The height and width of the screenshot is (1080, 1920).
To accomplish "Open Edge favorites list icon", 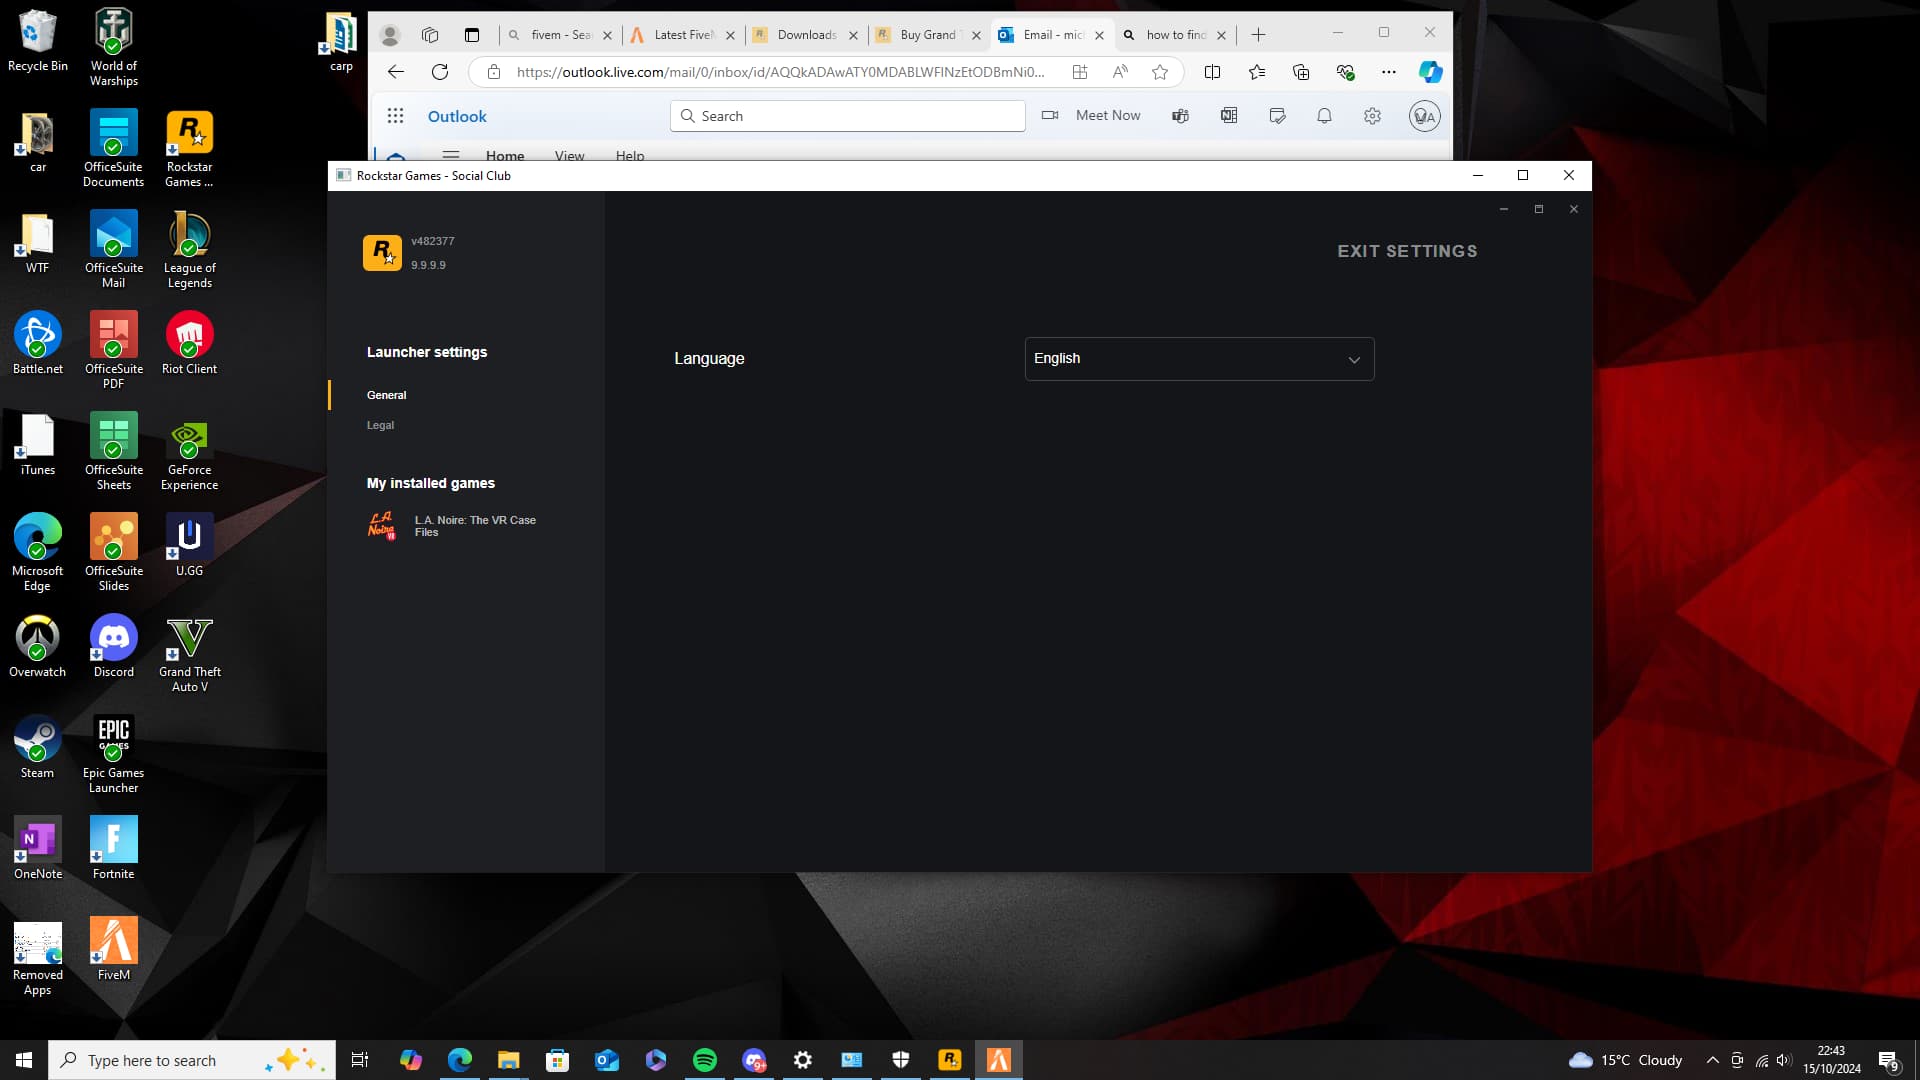I will coord(1257,72).
